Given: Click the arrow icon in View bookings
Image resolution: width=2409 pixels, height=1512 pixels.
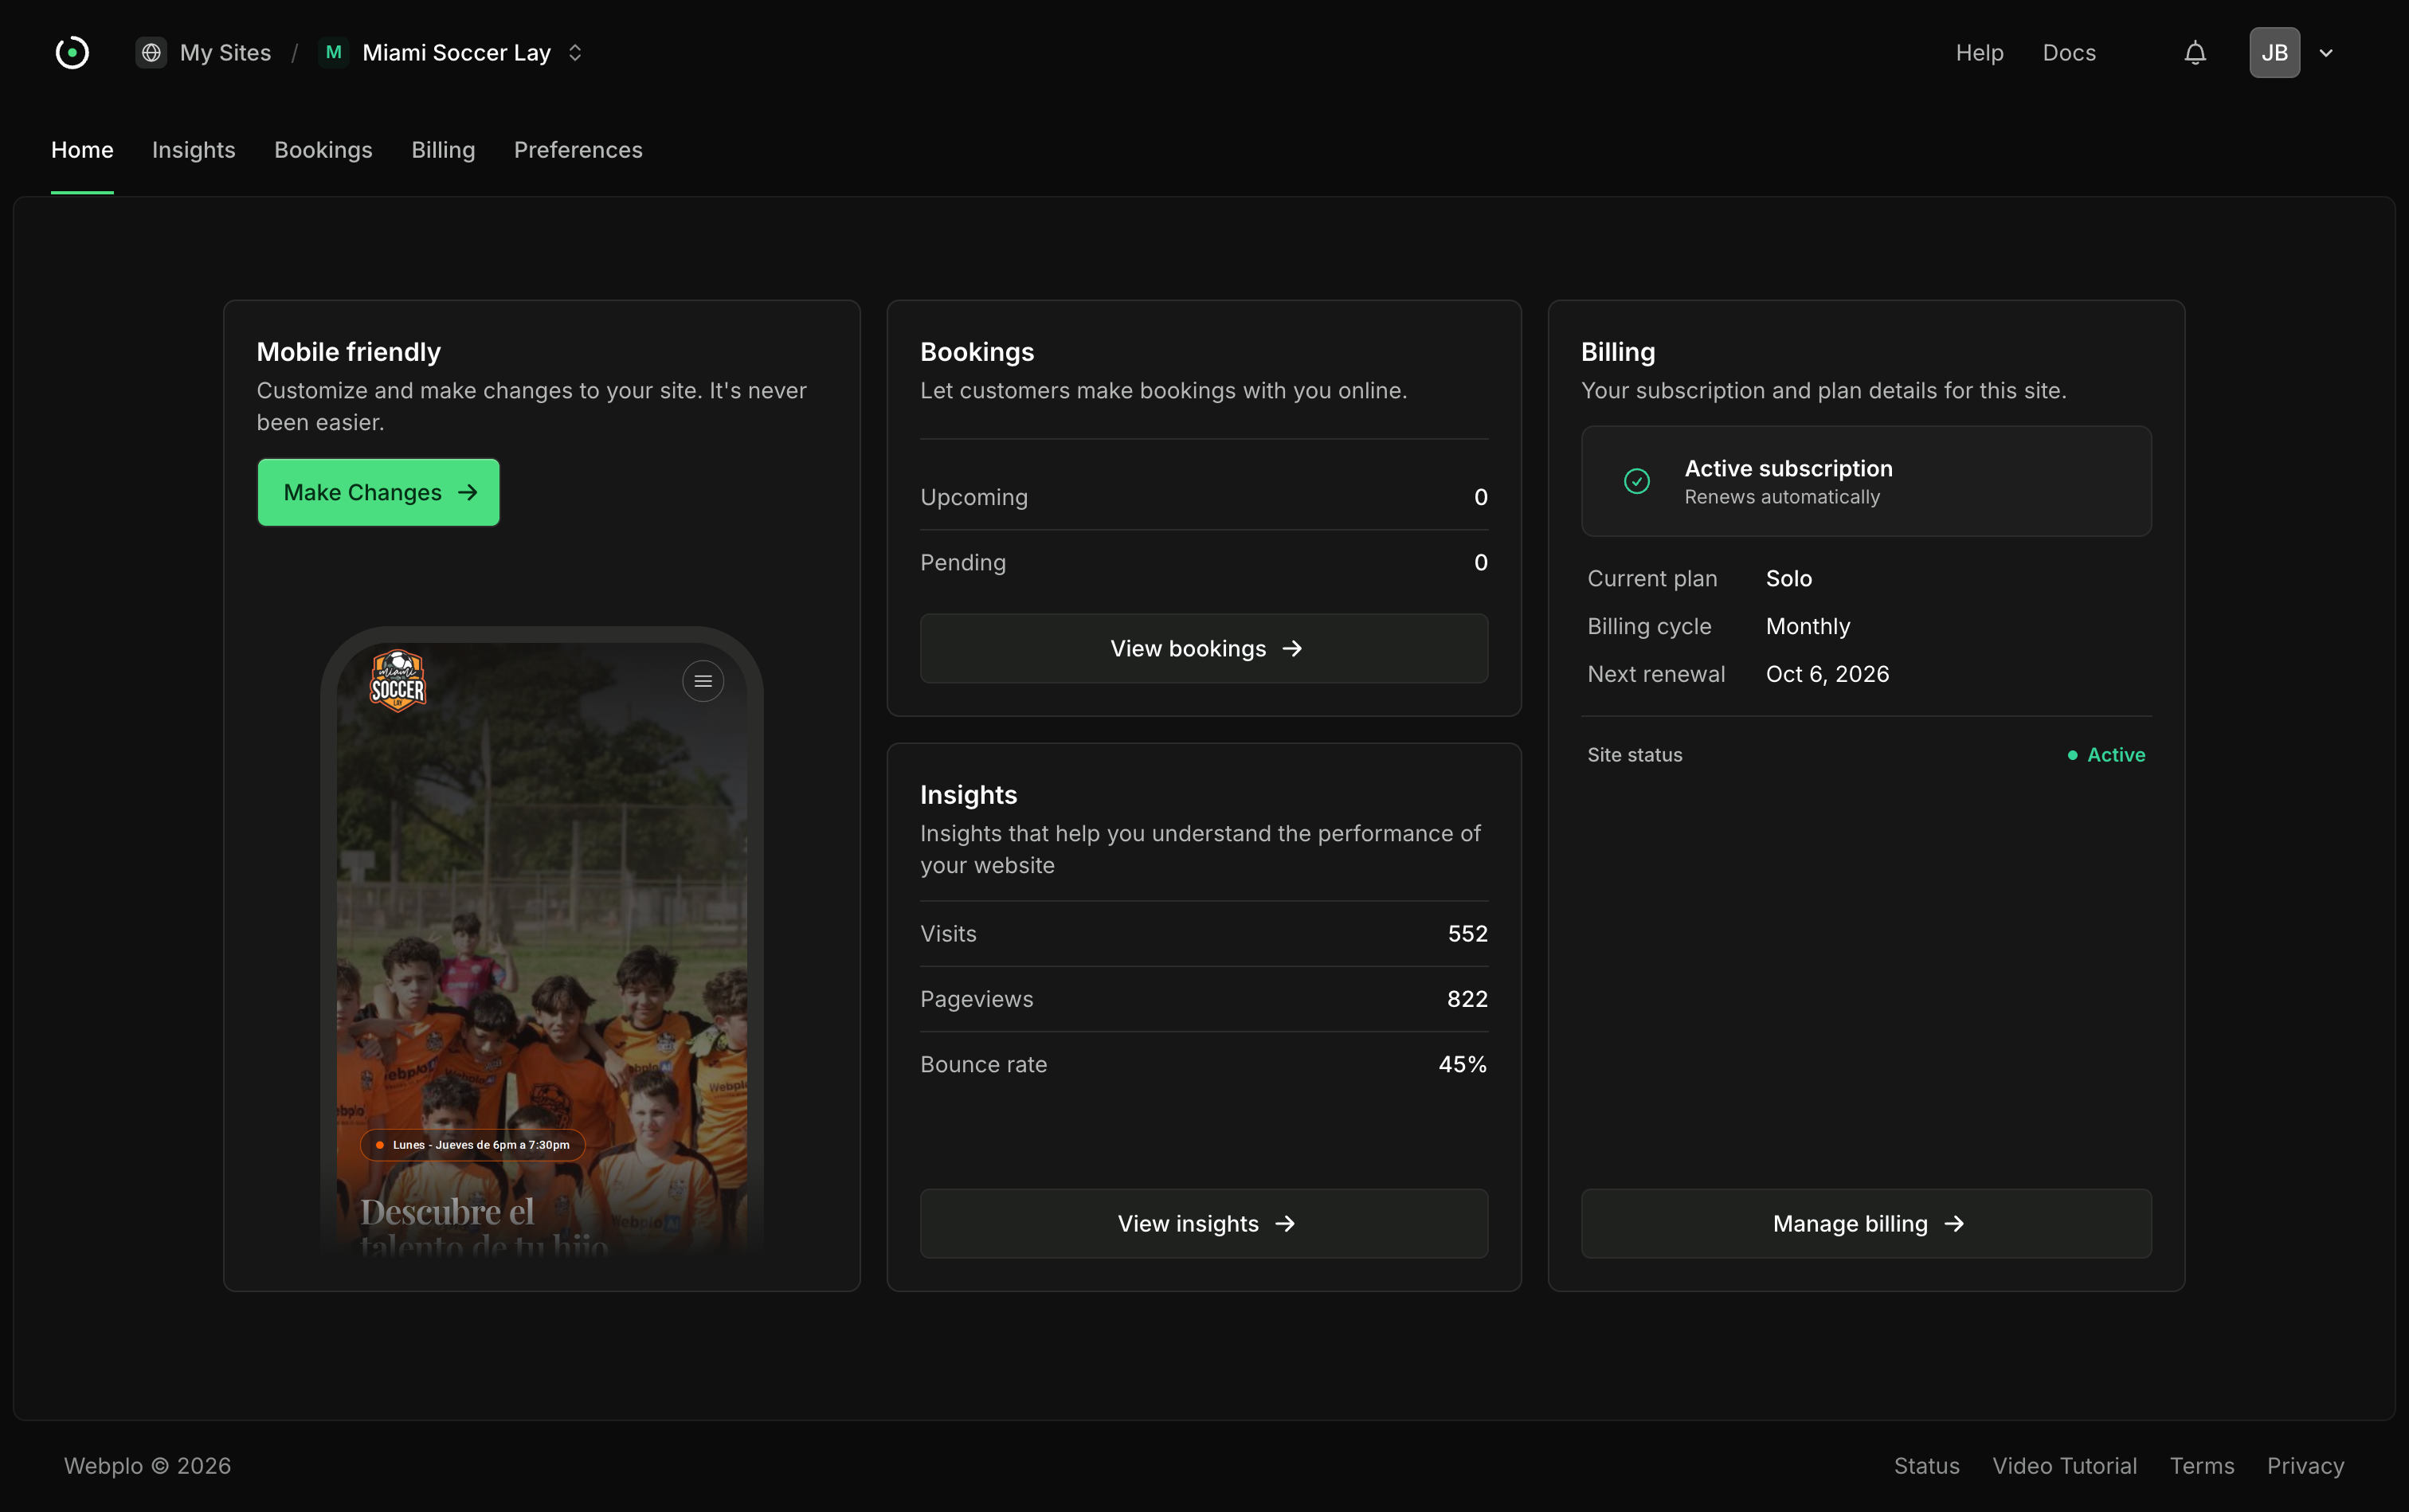Looking at the screenshot, I should click(1292, 648).
